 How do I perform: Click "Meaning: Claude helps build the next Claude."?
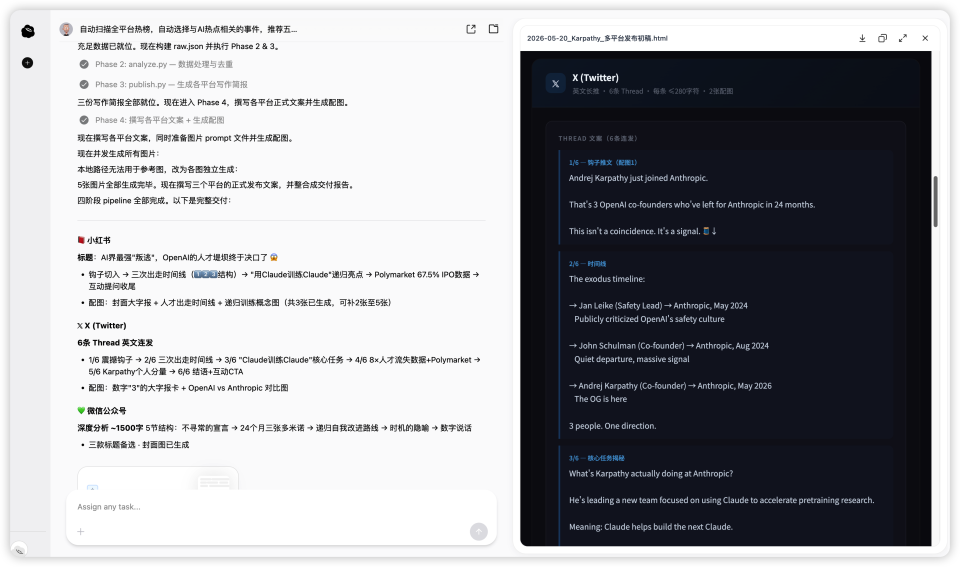click(x=650, y=527)
